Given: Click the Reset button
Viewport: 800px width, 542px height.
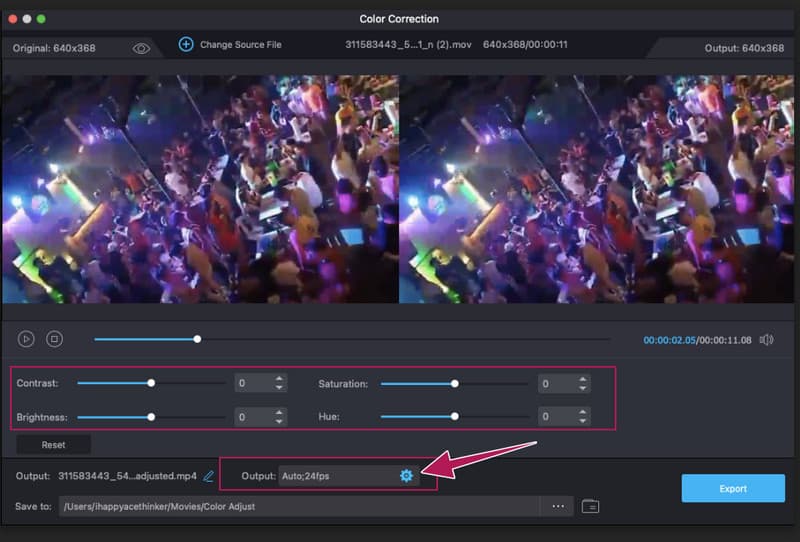Looking at the screenshot, I should point(53,444).
